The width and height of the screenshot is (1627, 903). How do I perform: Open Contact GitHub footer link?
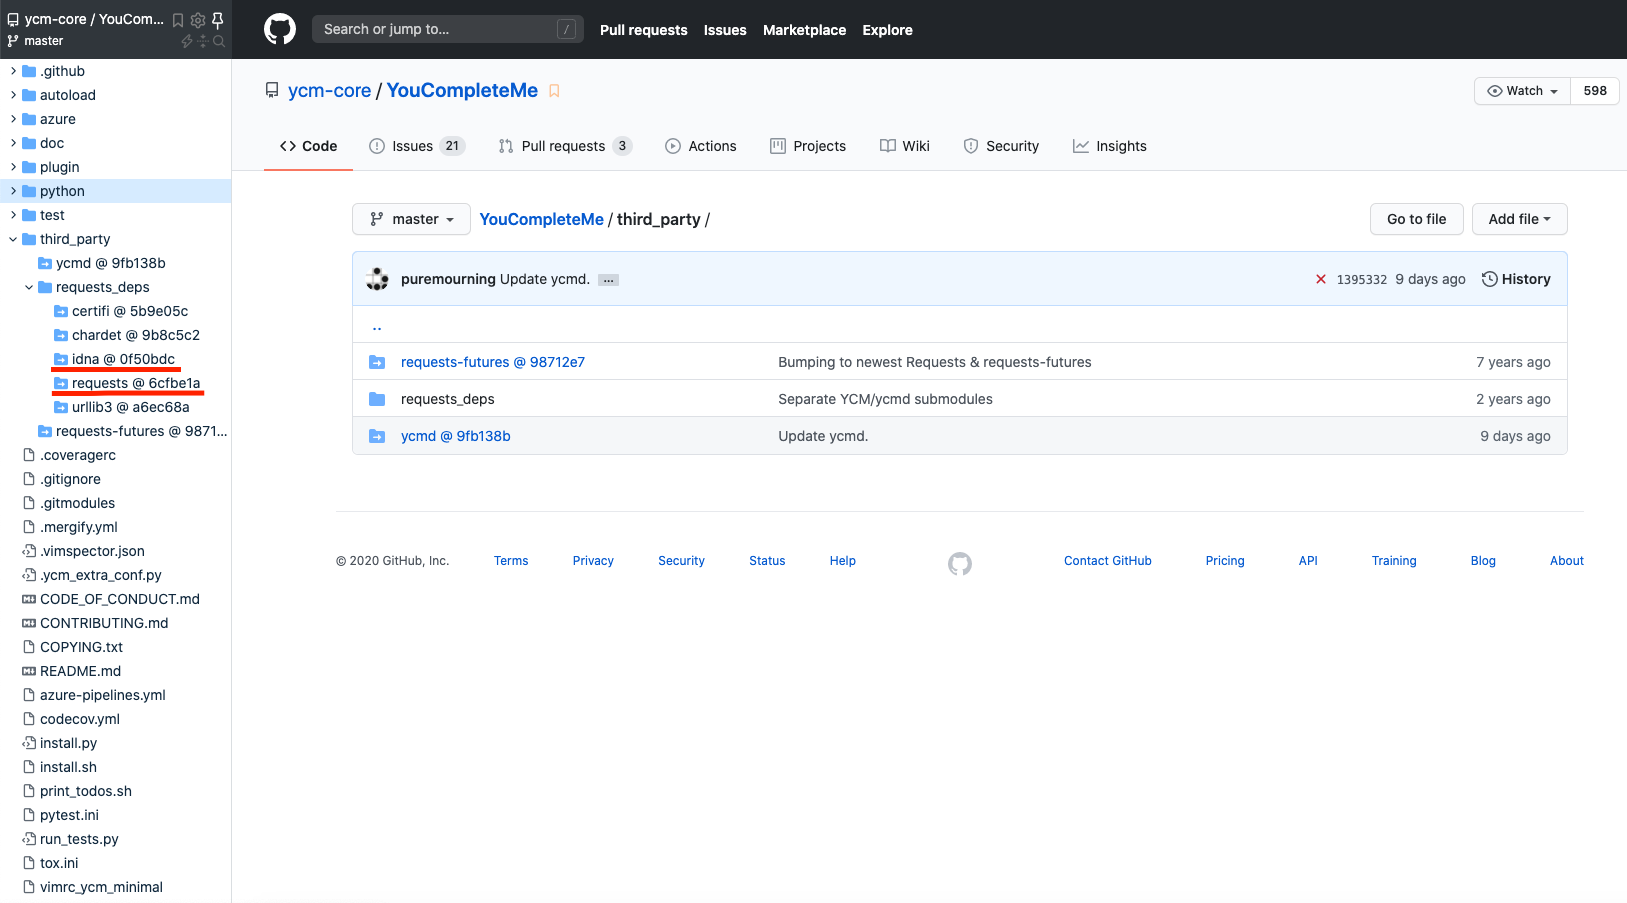tap(1108, 561)
